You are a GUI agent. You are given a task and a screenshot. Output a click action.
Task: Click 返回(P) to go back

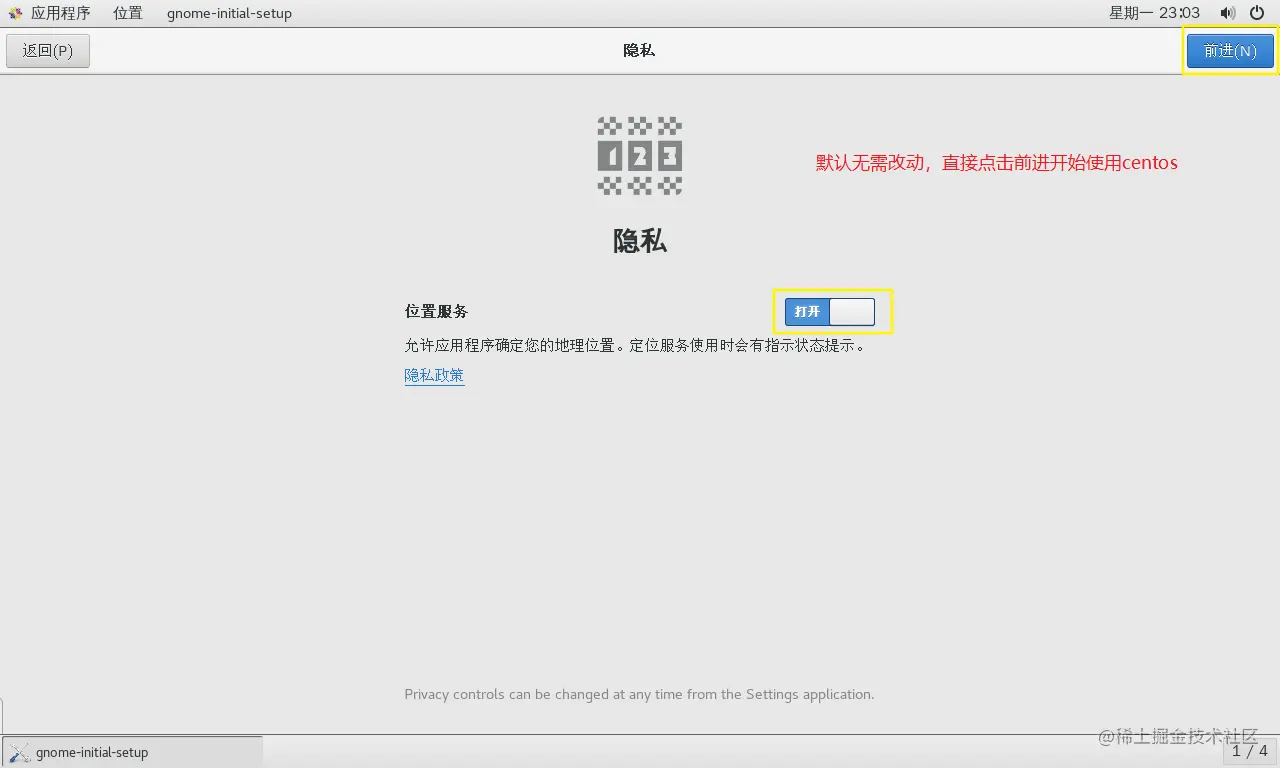pos(47,50)
